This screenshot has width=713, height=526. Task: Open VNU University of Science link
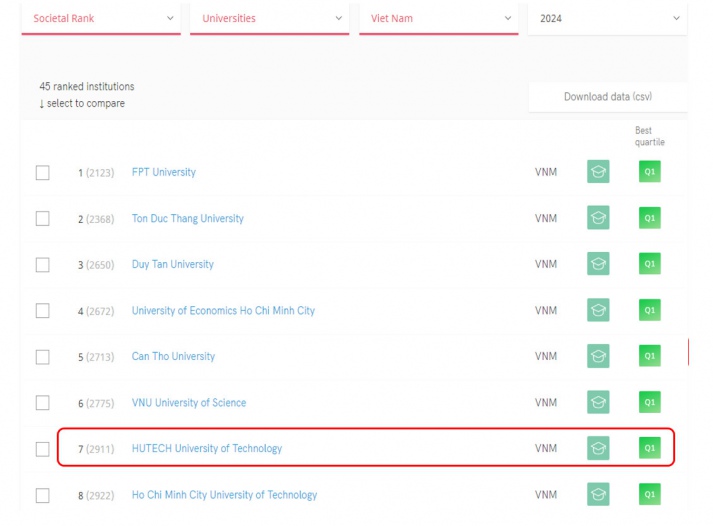[x=189, y=403]
